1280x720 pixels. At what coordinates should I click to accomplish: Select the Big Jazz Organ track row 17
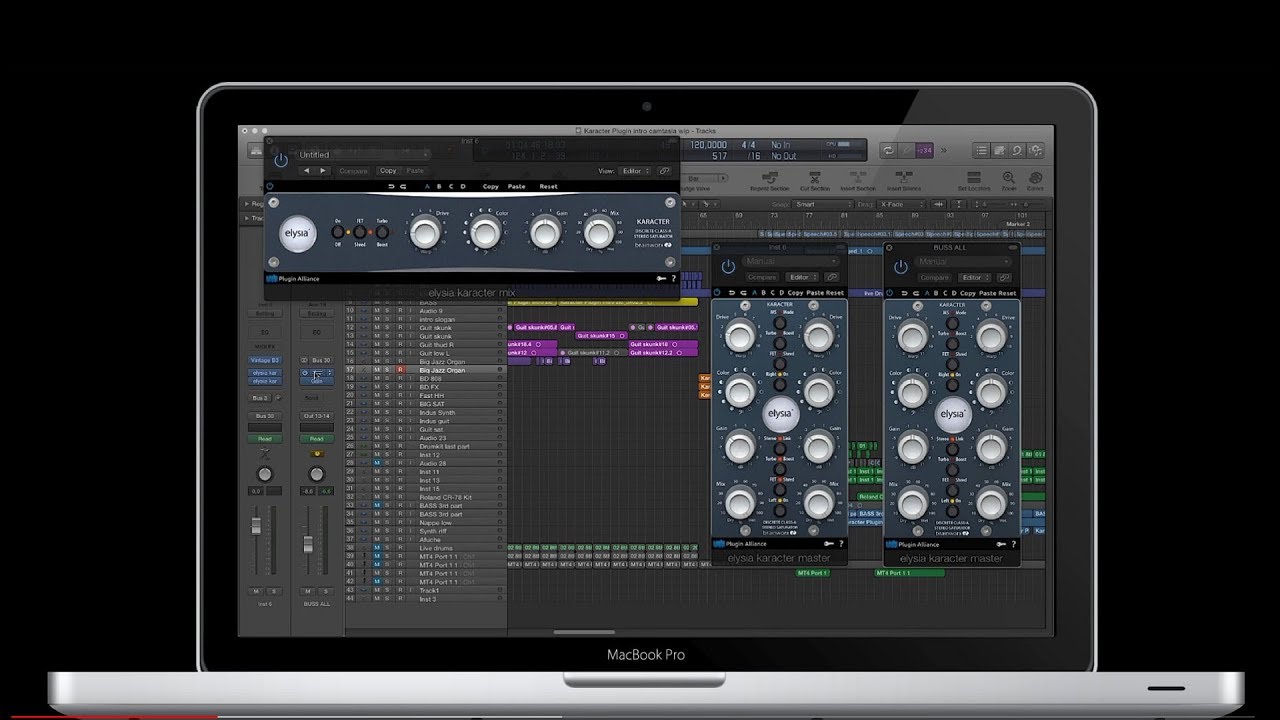click(x=425, y=370)
